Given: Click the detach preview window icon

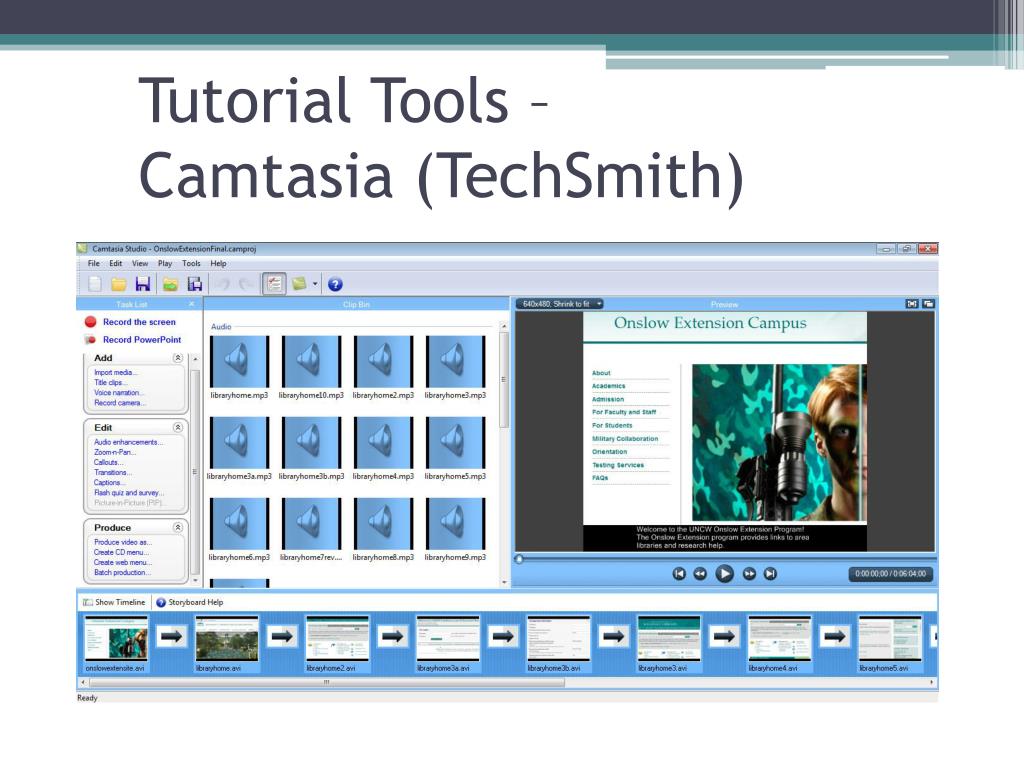Looking at the screenshot, I should 928,304.
